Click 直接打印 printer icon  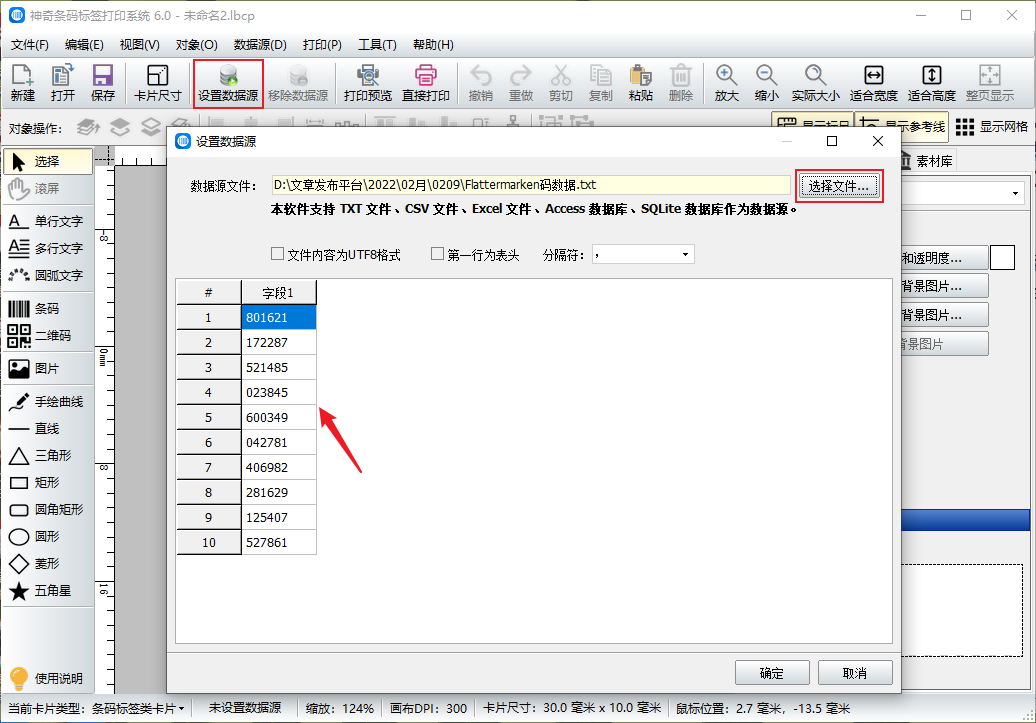click(426, 83)
